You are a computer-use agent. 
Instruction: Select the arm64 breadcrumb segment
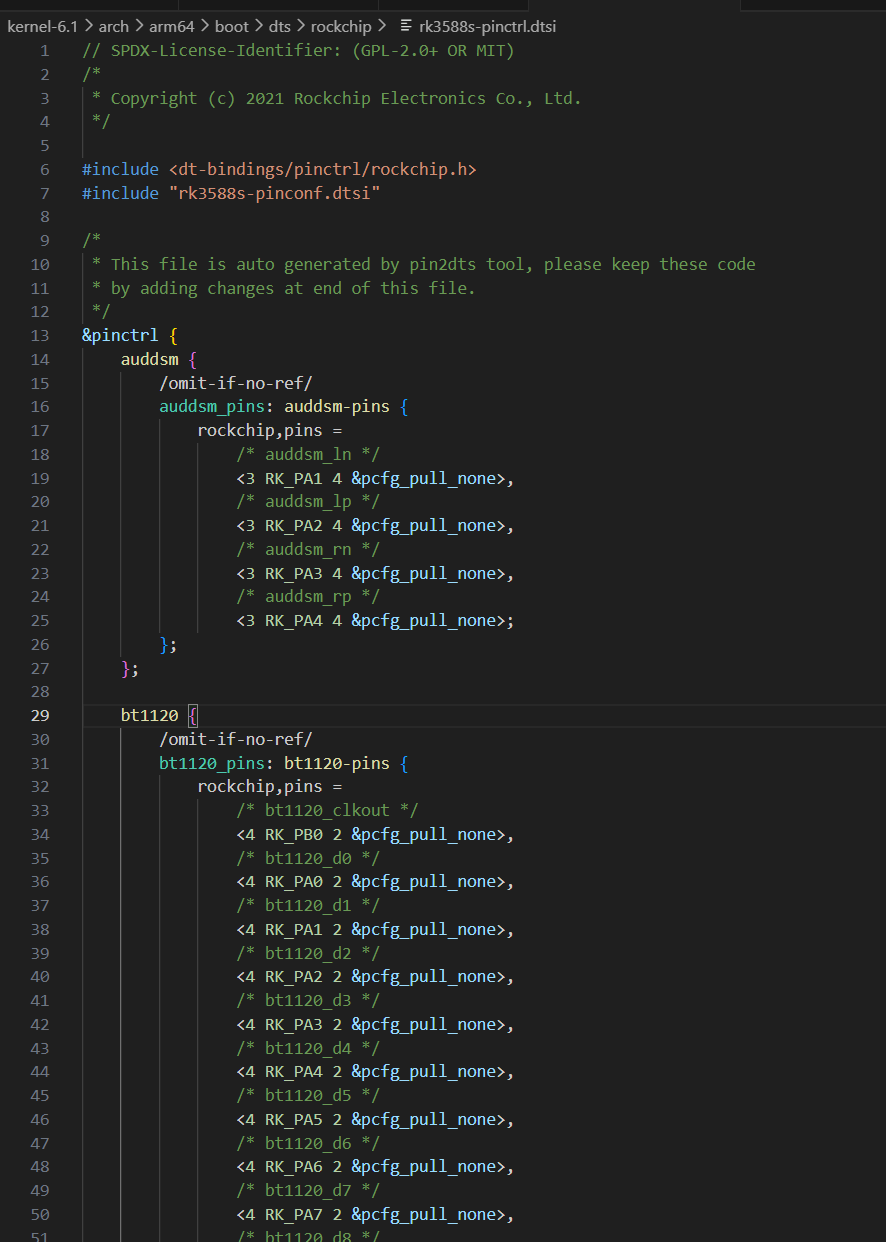(171, 26)
